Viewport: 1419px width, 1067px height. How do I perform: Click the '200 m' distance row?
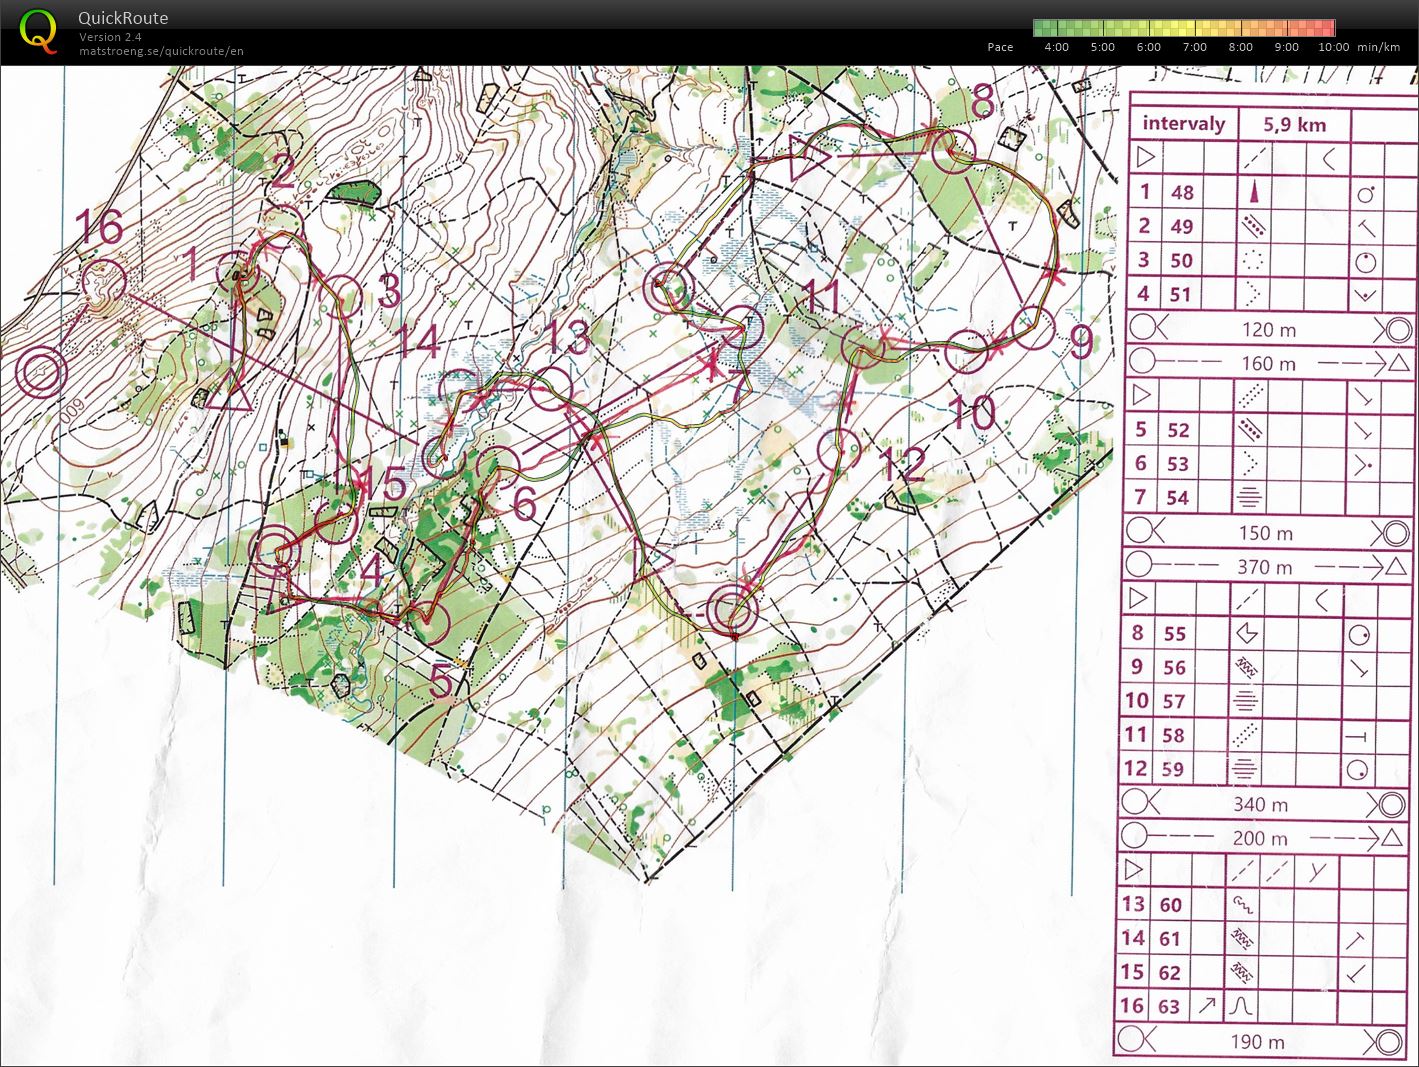tap(1260, 838)
